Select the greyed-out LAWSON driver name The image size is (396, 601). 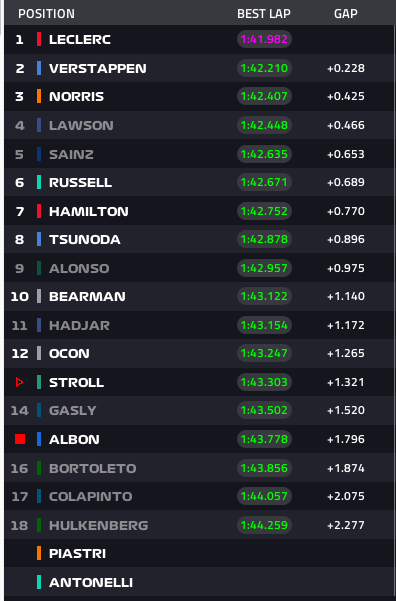(81, 125)
